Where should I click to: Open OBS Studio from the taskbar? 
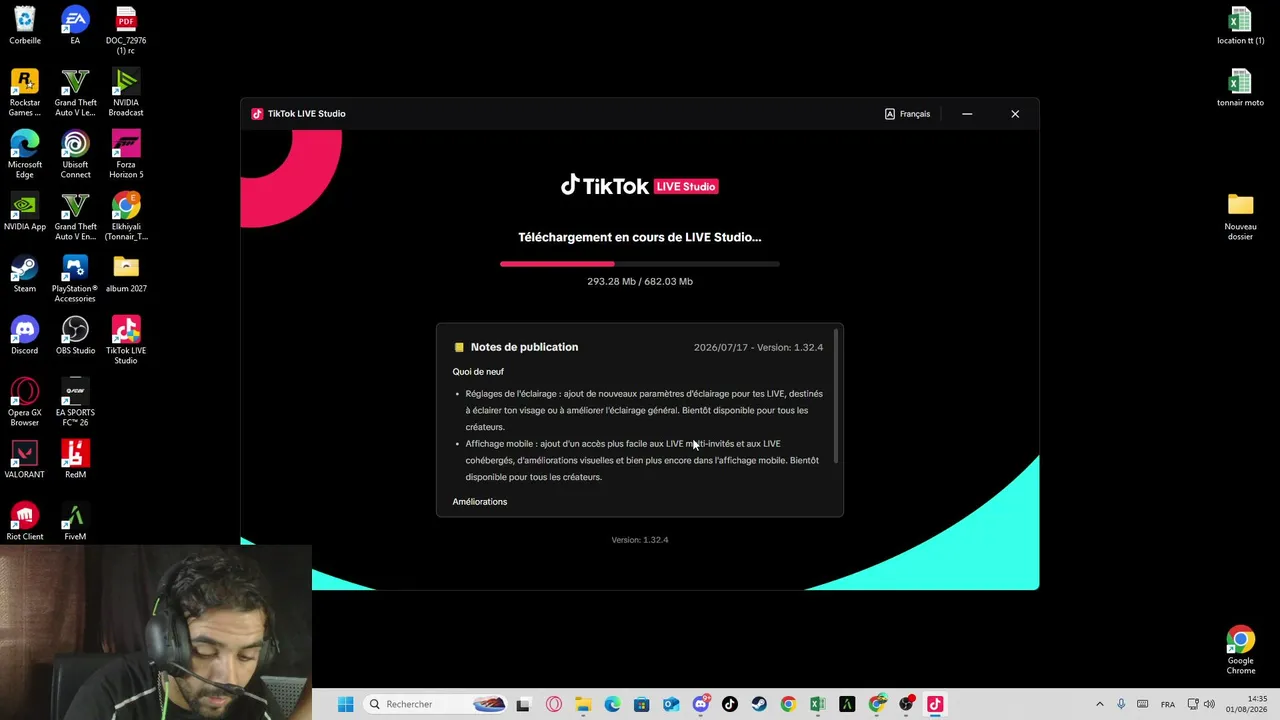(906, 704)
